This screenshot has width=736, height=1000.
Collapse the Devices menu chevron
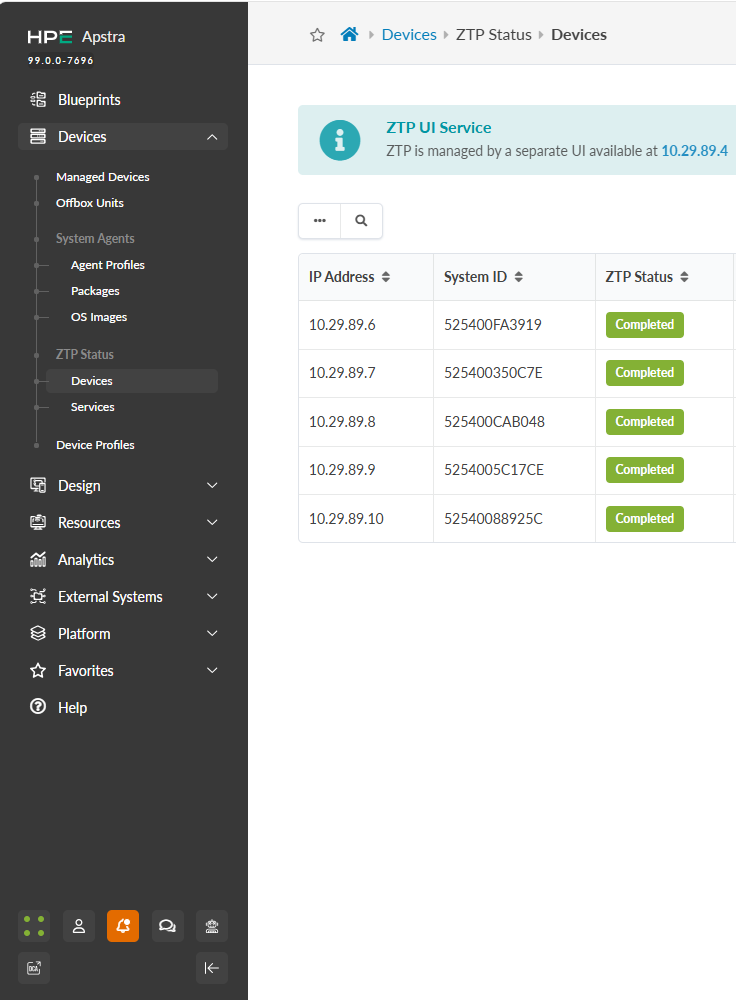212,136
